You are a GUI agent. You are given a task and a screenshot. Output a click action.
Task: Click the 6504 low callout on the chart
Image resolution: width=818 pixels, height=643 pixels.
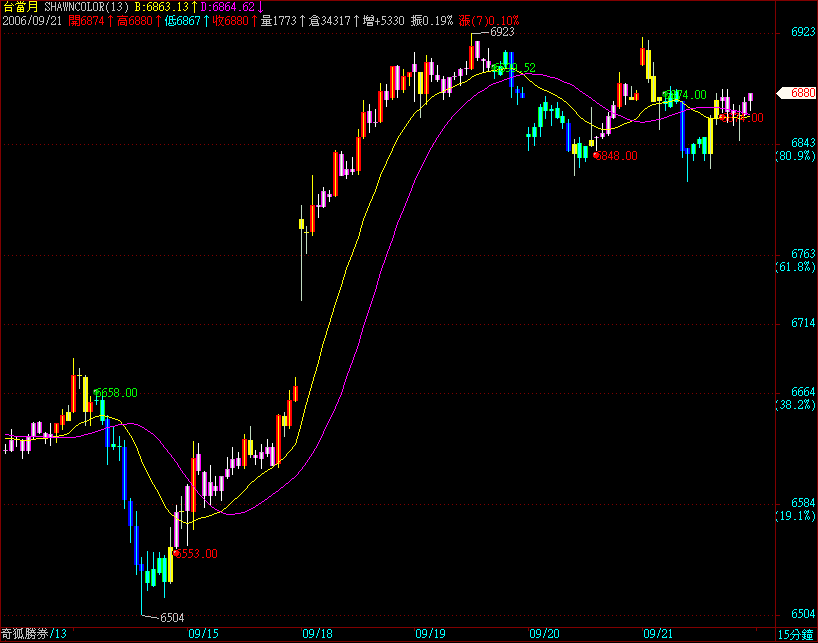[172, 618]
